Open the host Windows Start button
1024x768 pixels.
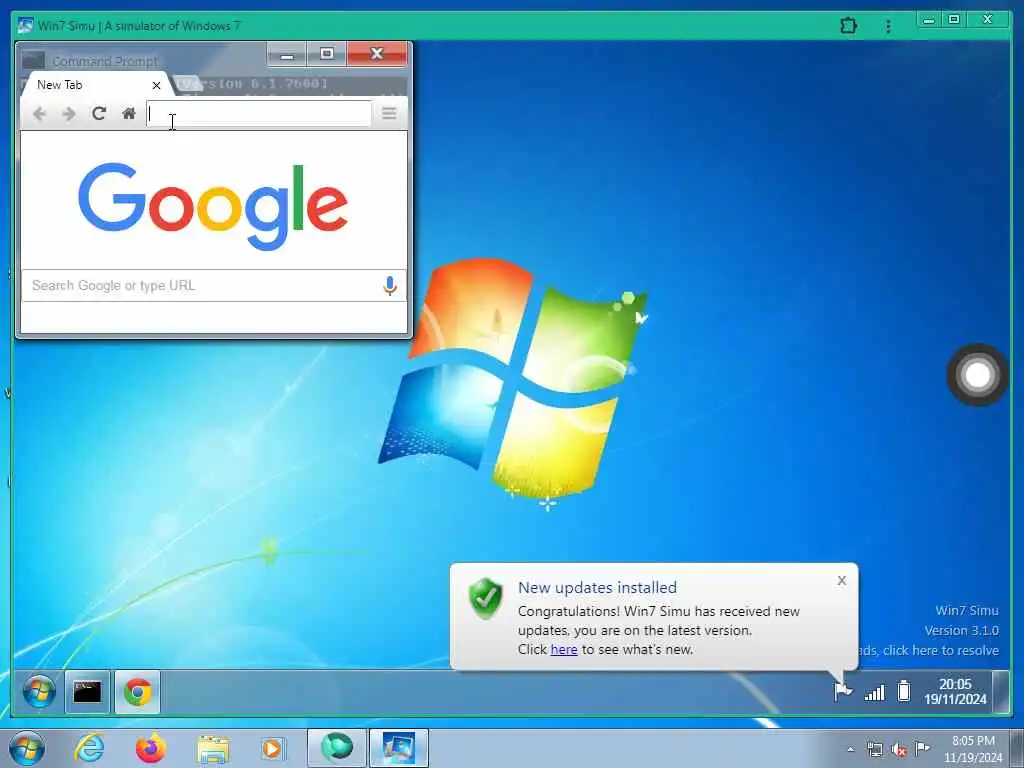[x=27, y=748]
